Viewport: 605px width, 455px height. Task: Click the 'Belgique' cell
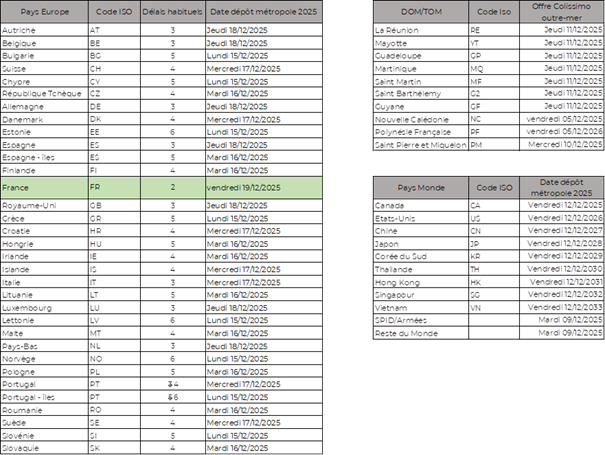(44, 43)
